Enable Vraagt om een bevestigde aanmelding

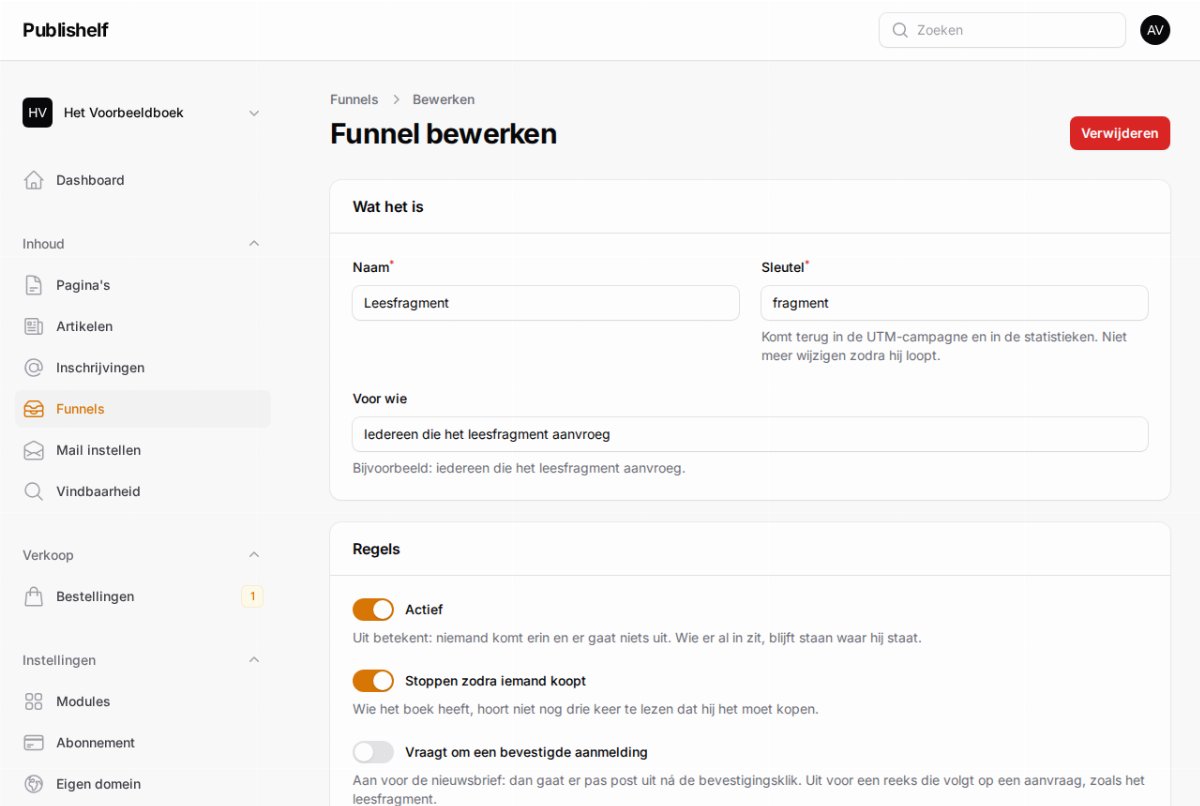pos(373,752)
